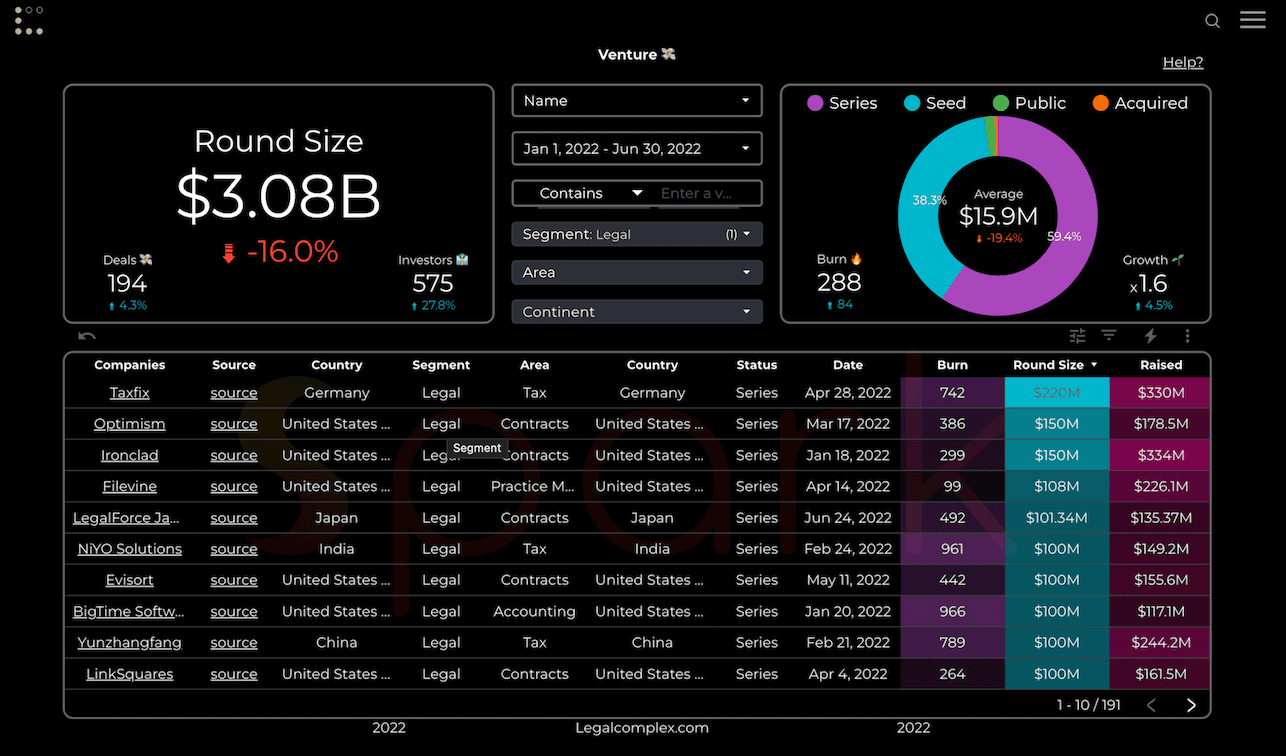Click the undo arrow above table
The height and width of the screenshot is (756, 1286).
[x=87, y=337]
